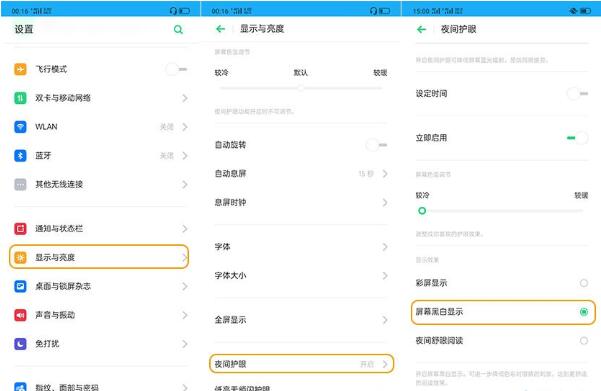Go back from 夜间护眼 screen
Screen dimensions: 601x391
pos(421,30)
